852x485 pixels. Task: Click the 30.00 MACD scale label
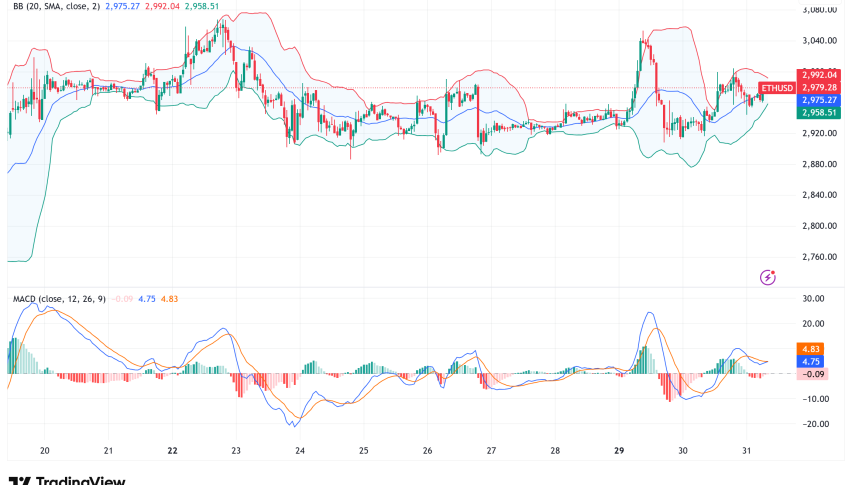pos(815,299)
